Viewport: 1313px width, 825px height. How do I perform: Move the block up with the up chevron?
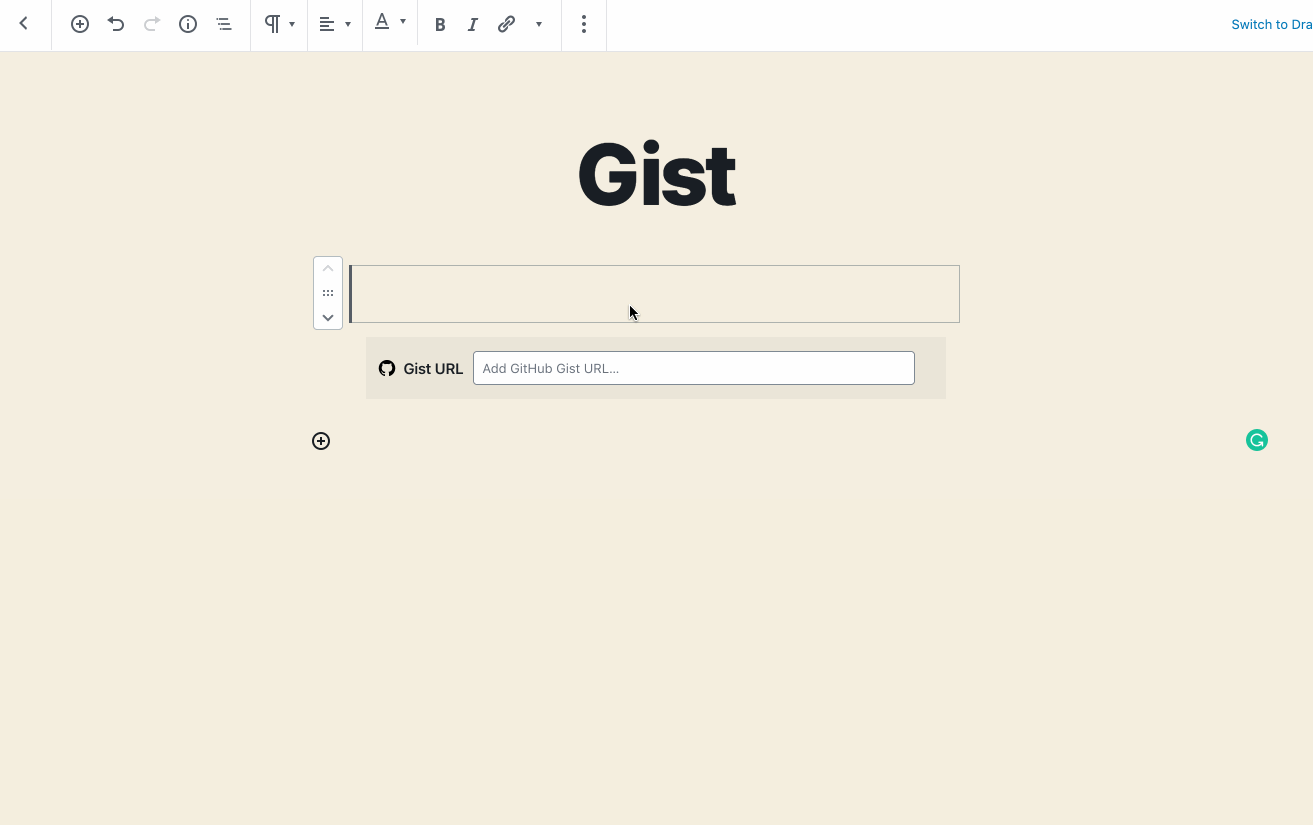click(328, 268)
